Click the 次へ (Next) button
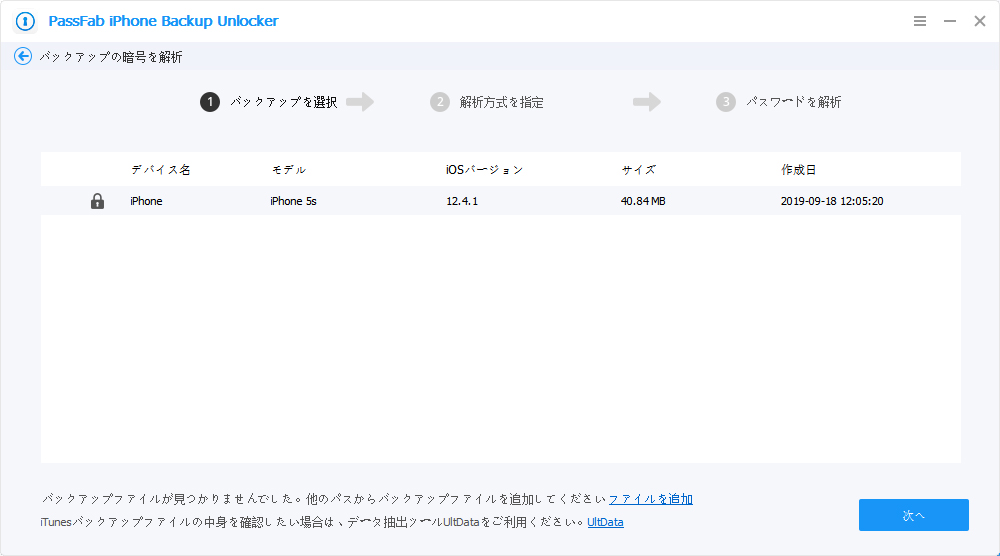This screenshot has width=1000, height=556. (913, 515)
